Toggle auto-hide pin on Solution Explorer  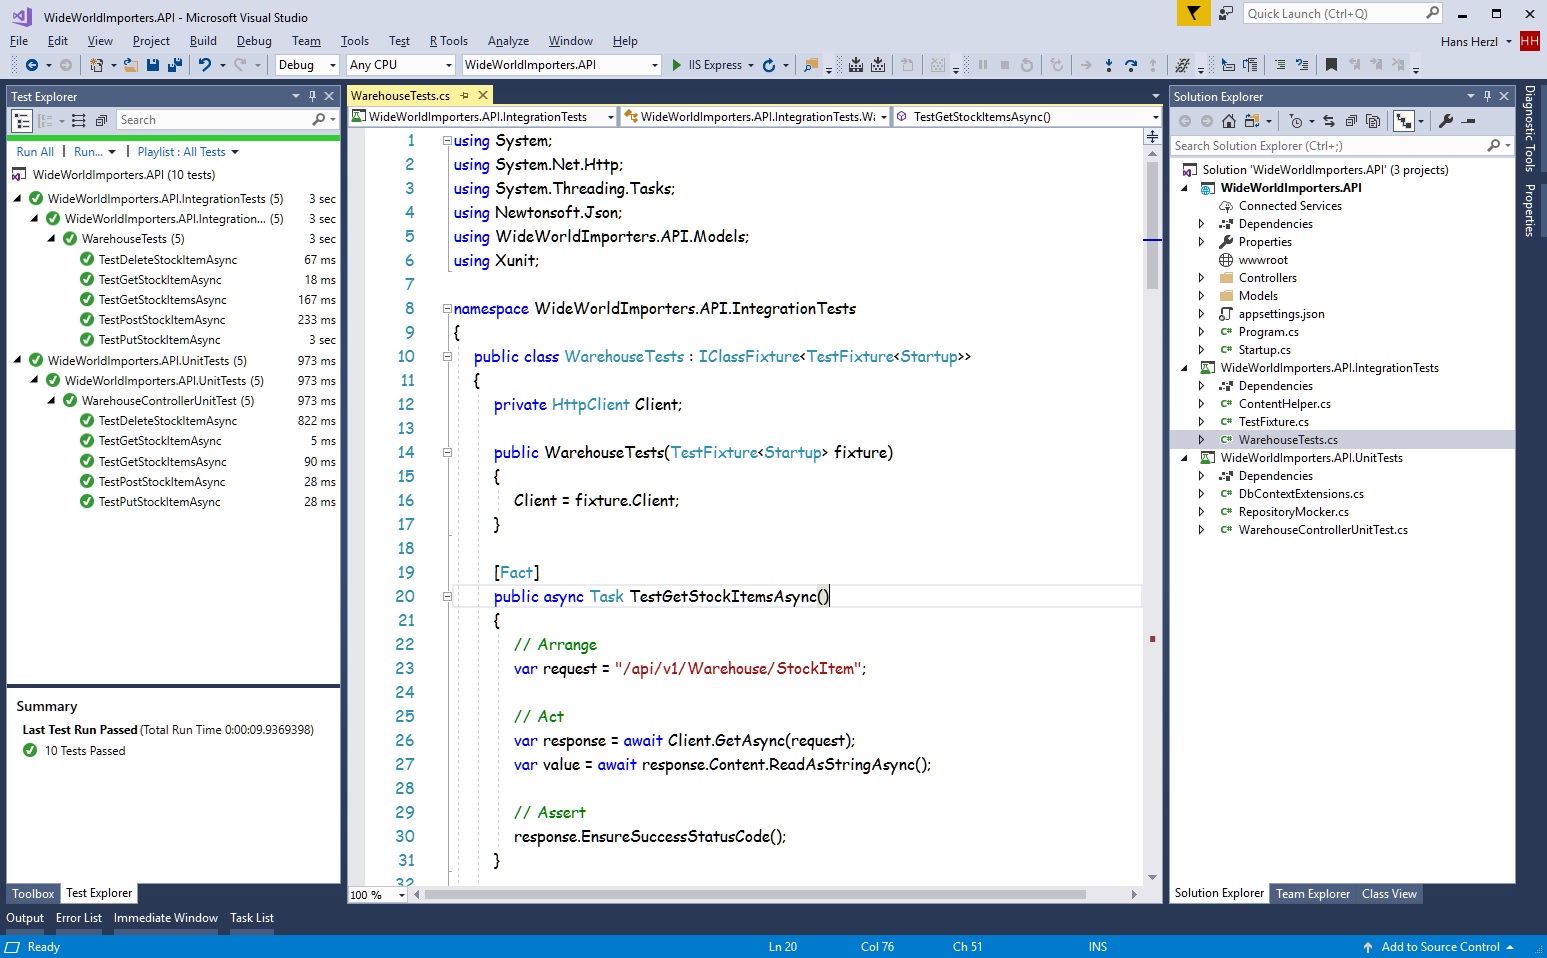[x=1487, y=96]
